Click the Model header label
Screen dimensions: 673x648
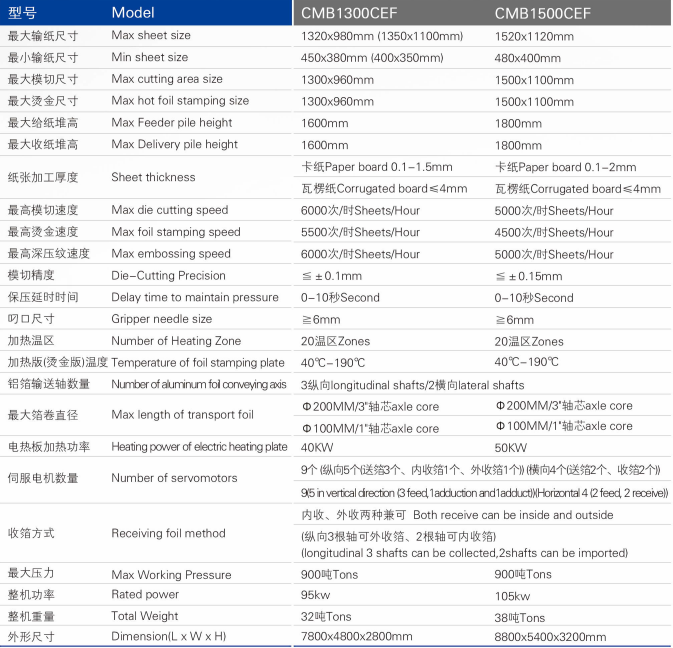coord(133,12)
